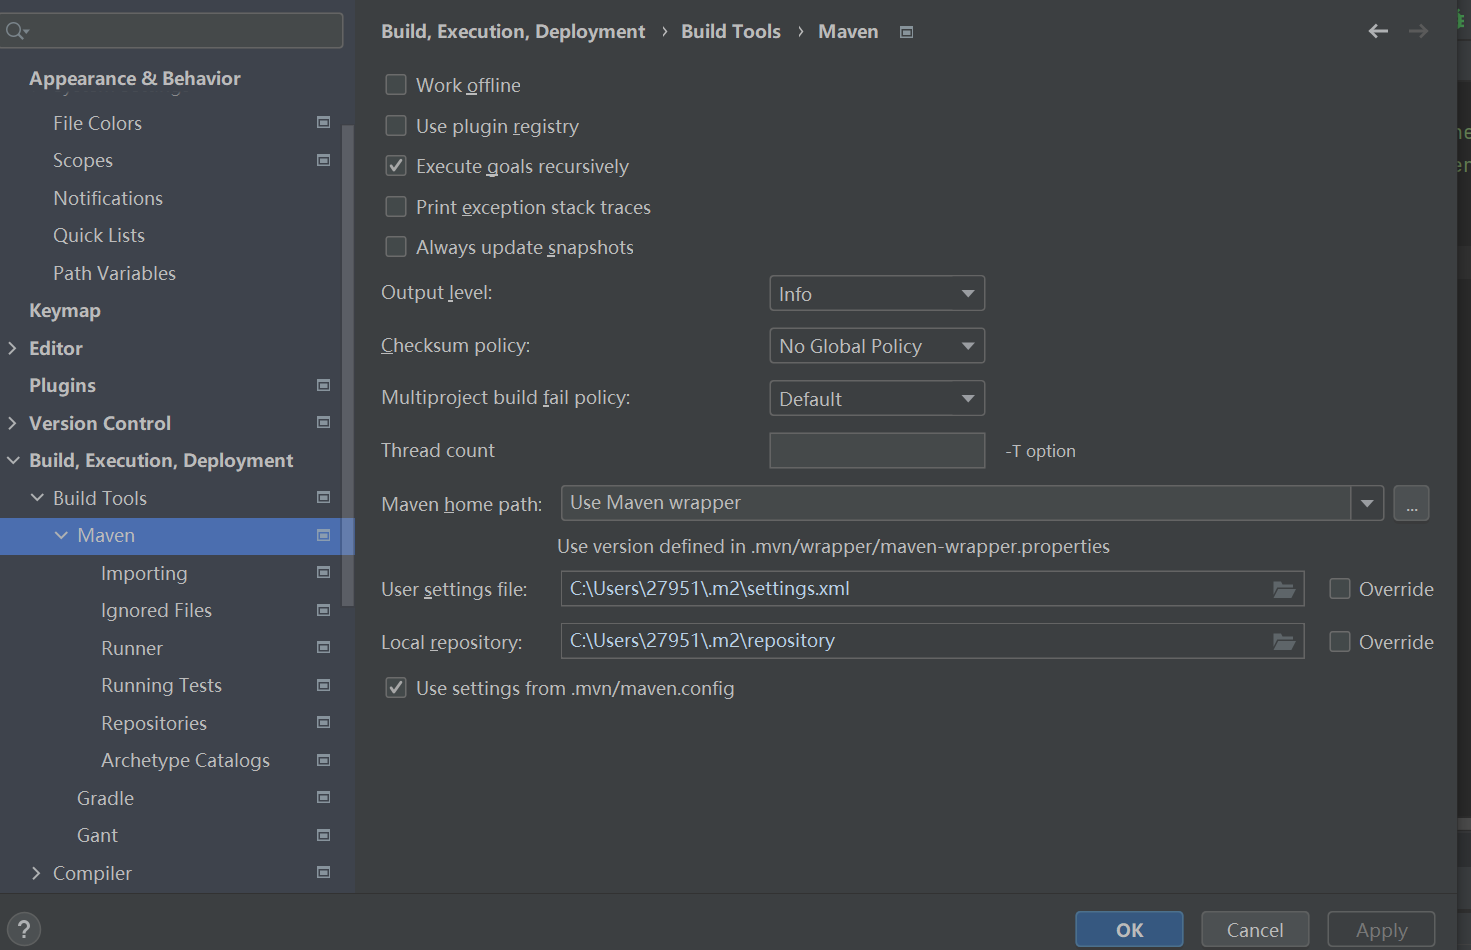Viewport: 1471px width, 950px height.
Task: Collapse the Maven tree node
Action: pyautogui.click(x=61, y=535)
